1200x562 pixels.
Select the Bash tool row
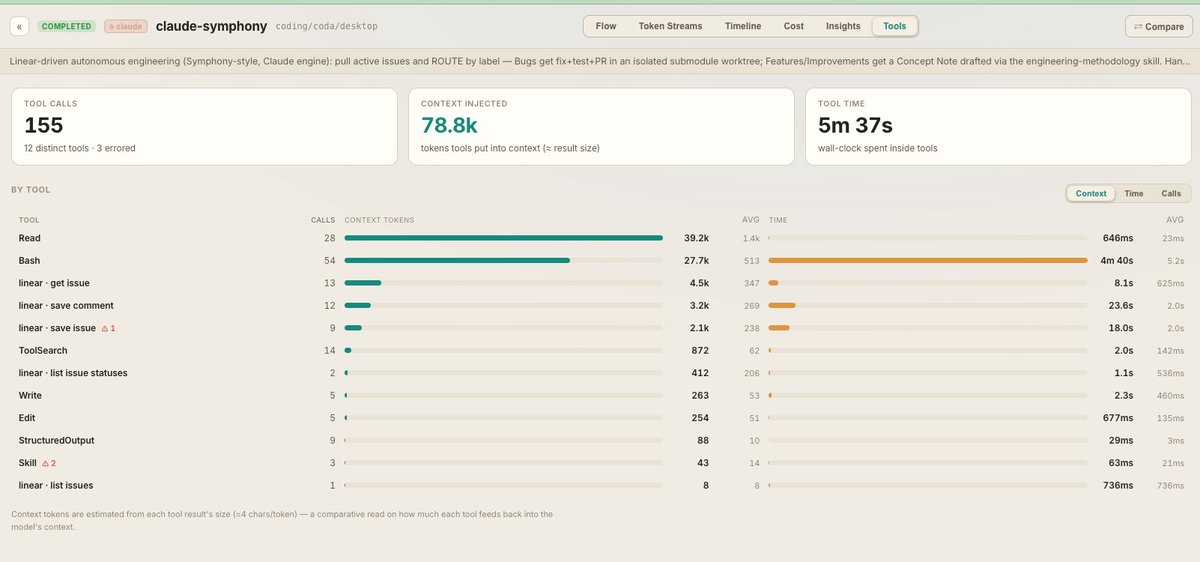pos(600,260)
